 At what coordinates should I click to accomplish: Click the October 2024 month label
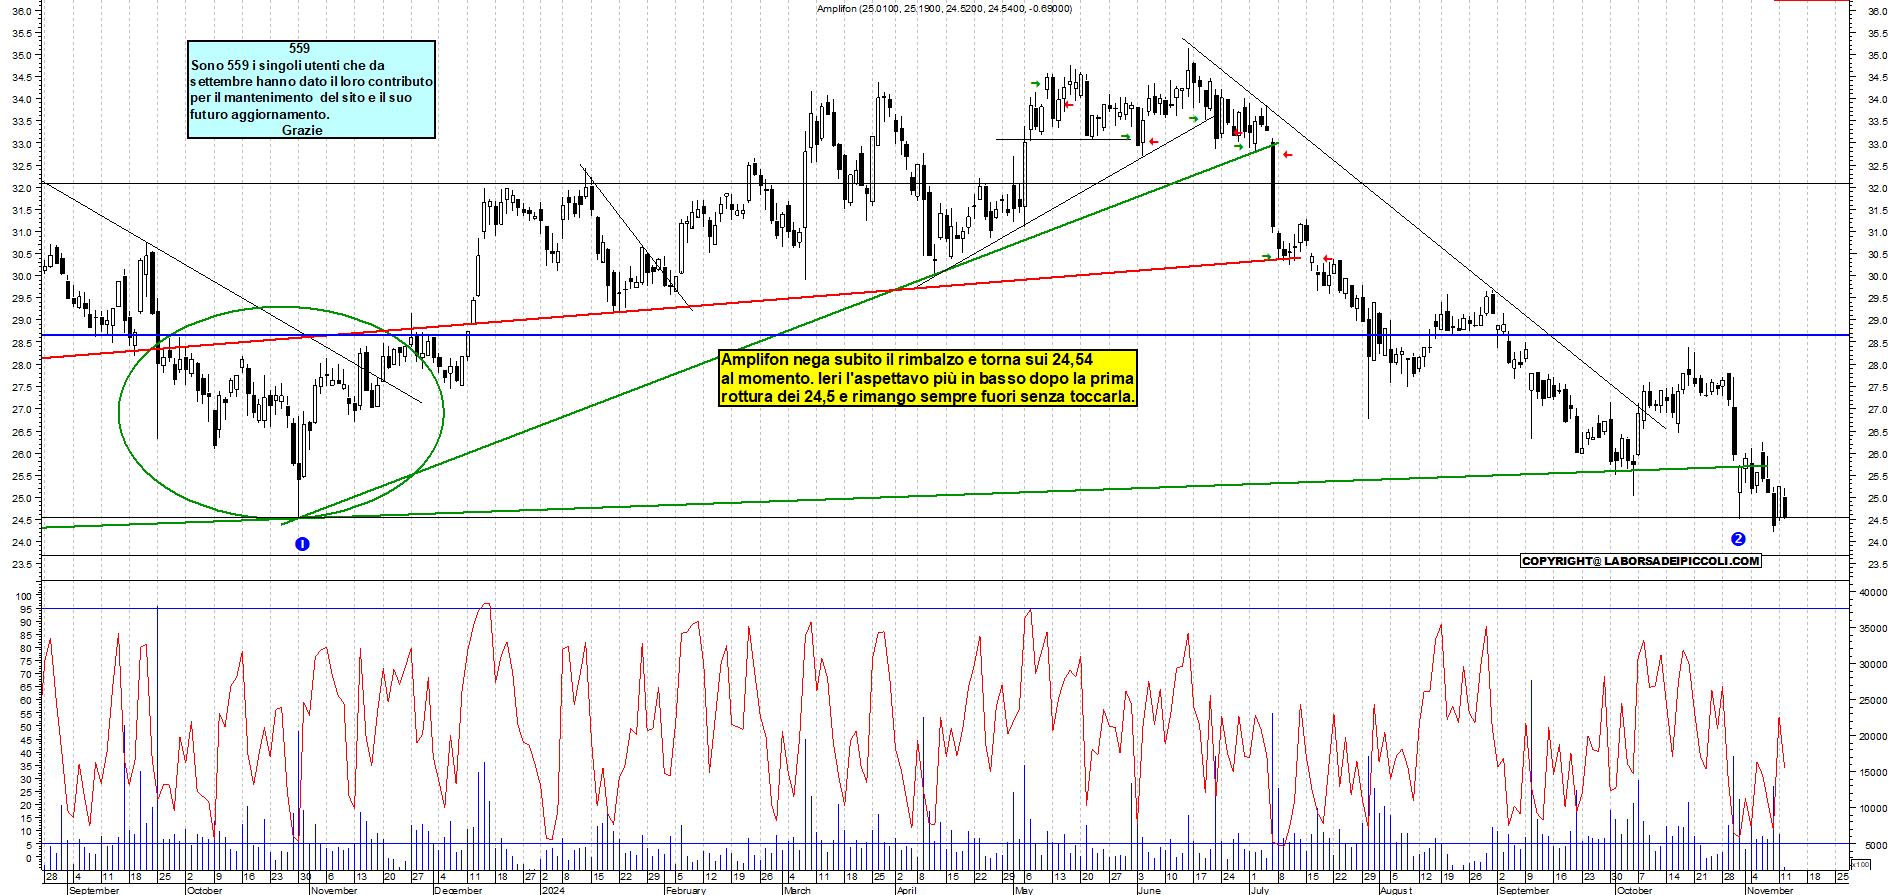coord(1635,890)
